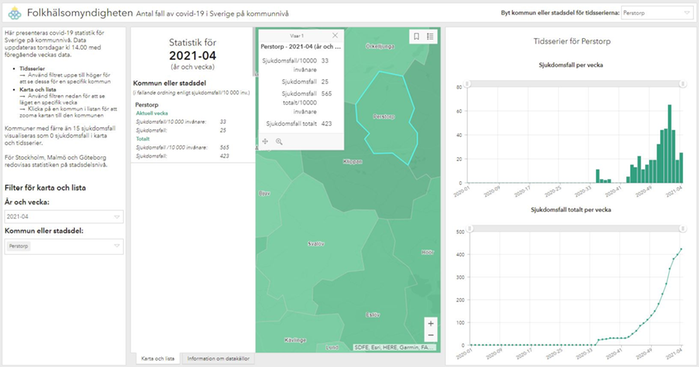Click the list panel scrollbar

coord(255,51)
